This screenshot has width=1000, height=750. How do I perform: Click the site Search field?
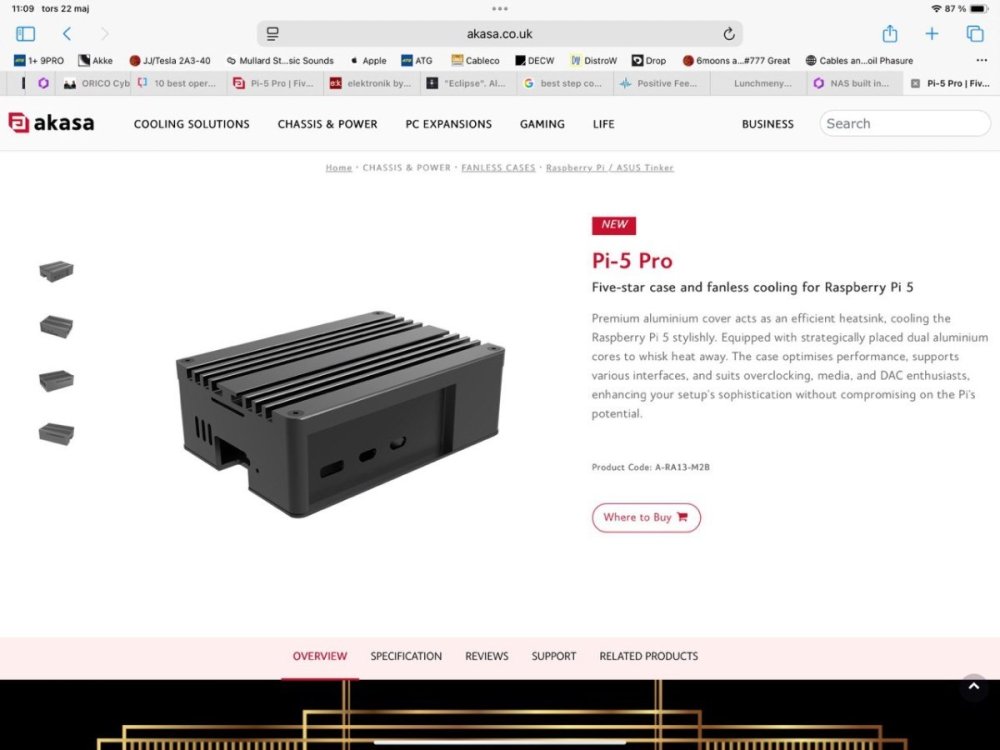[x=905, y=124]
